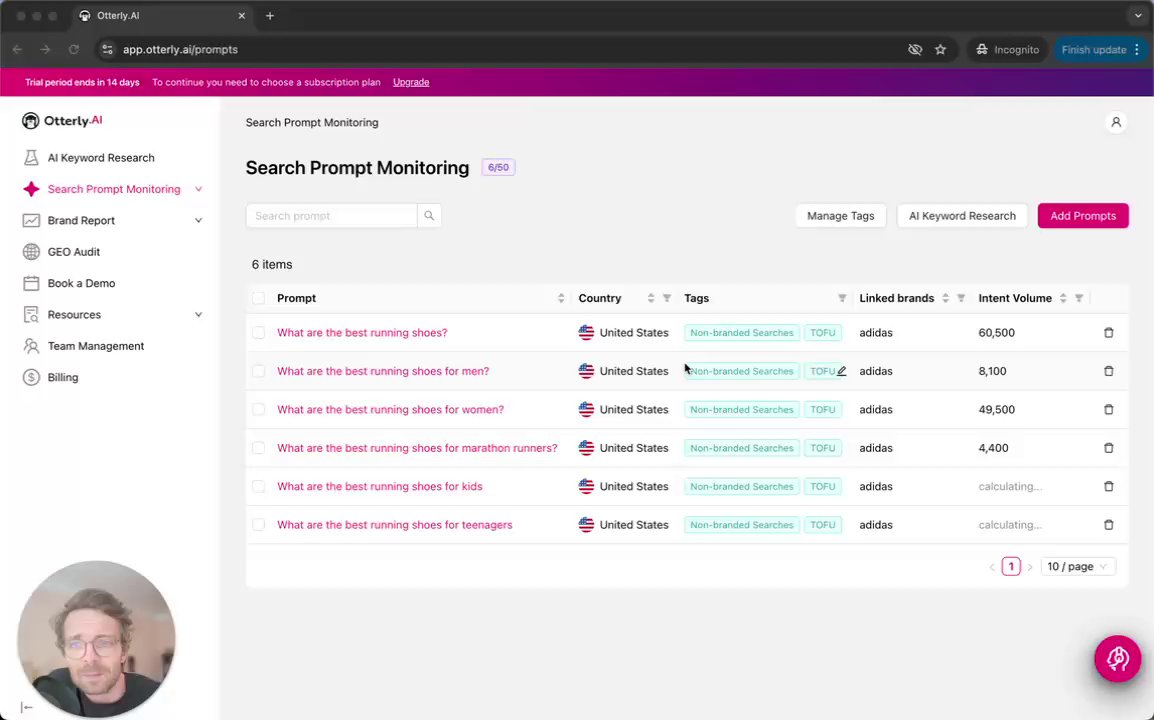The height and width of the screenshot is (720, 1154).
Task: Open the user profile icon
Action: [1116, 122]
